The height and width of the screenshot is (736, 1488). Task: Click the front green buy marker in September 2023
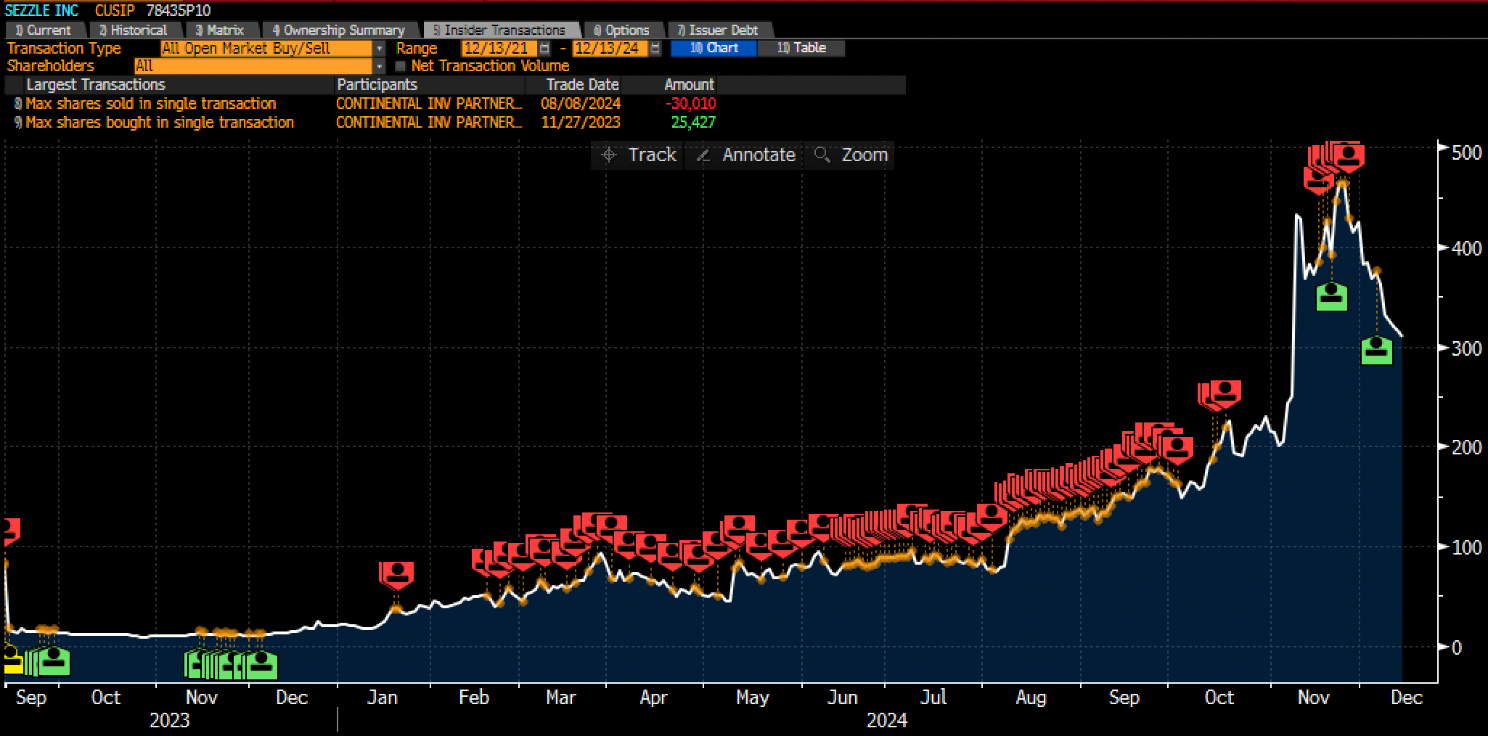53,660
